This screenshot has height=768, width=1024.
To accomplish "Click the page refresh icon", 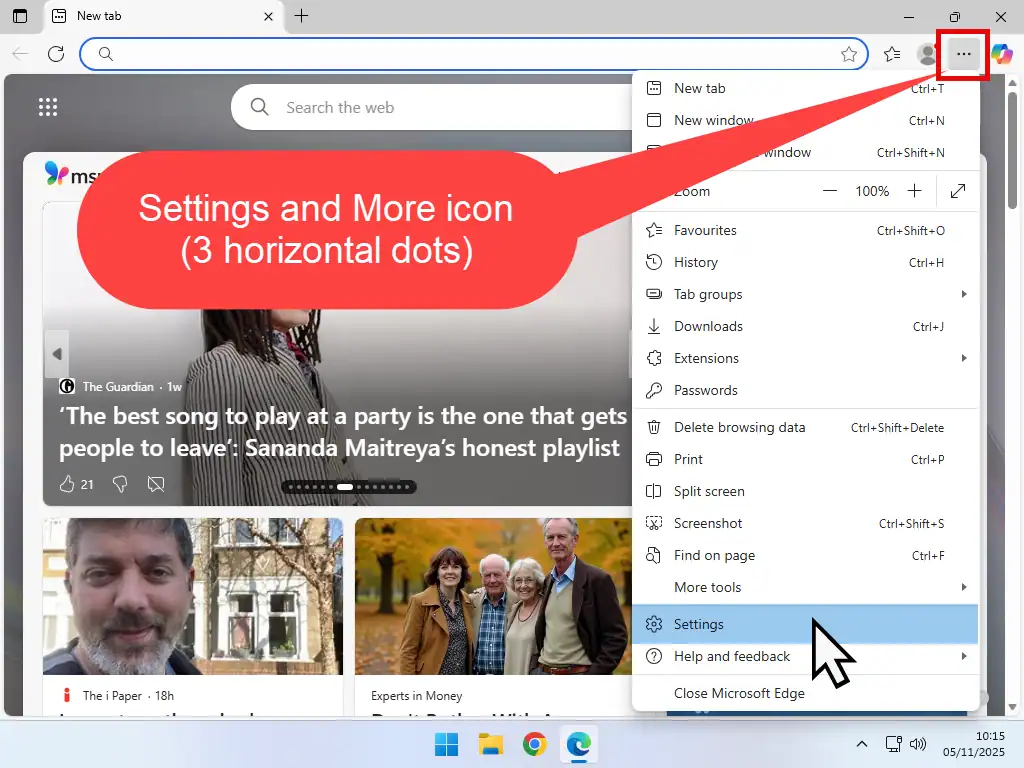I will [56, 54].
